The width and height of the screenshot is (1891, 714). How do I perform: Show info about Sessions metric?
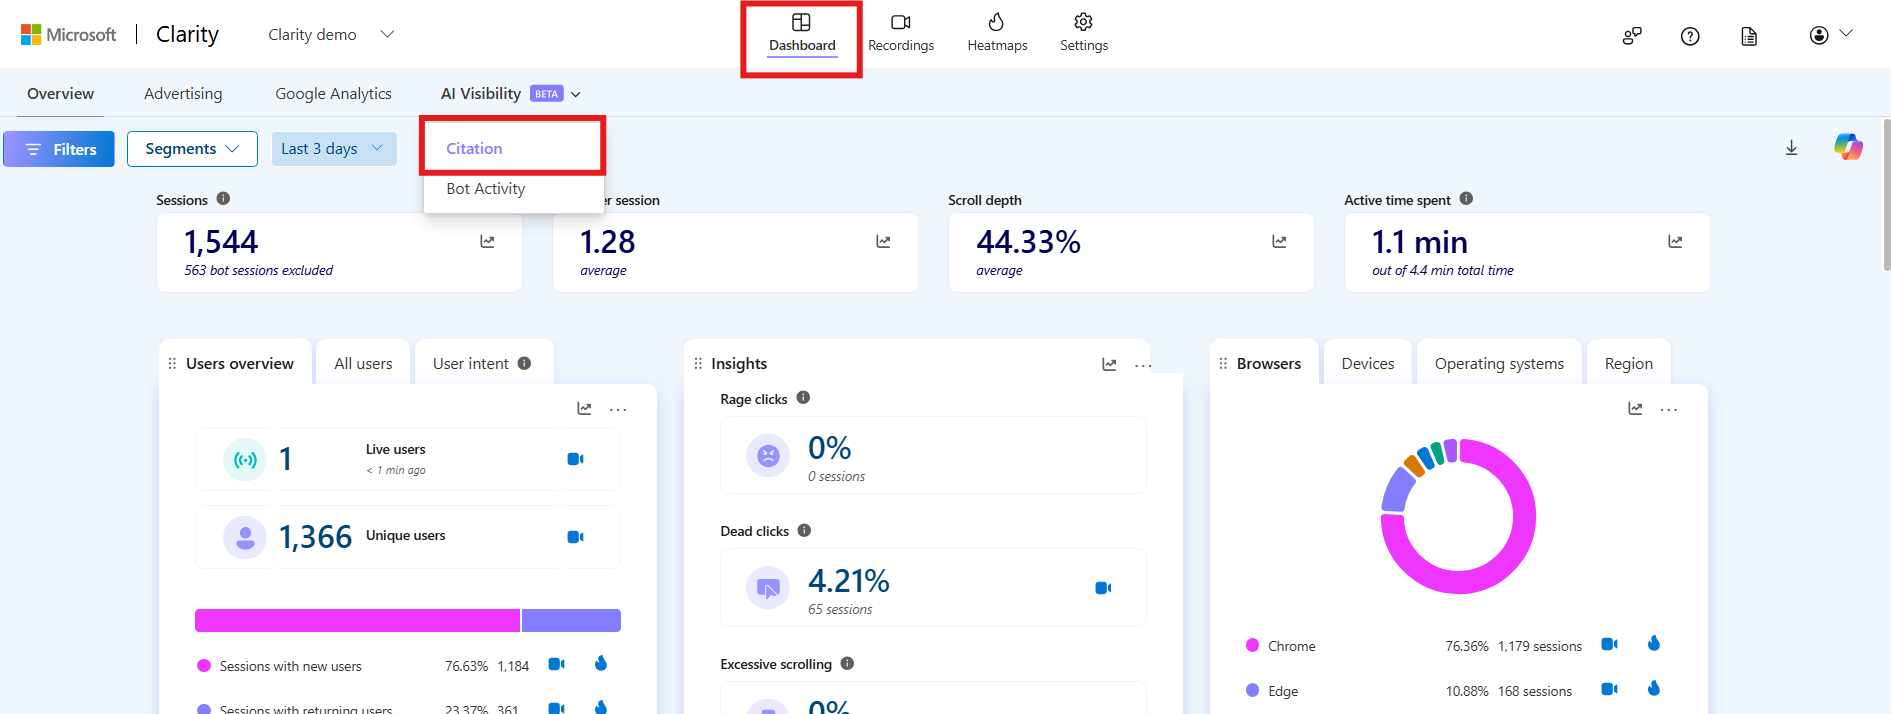223,199
